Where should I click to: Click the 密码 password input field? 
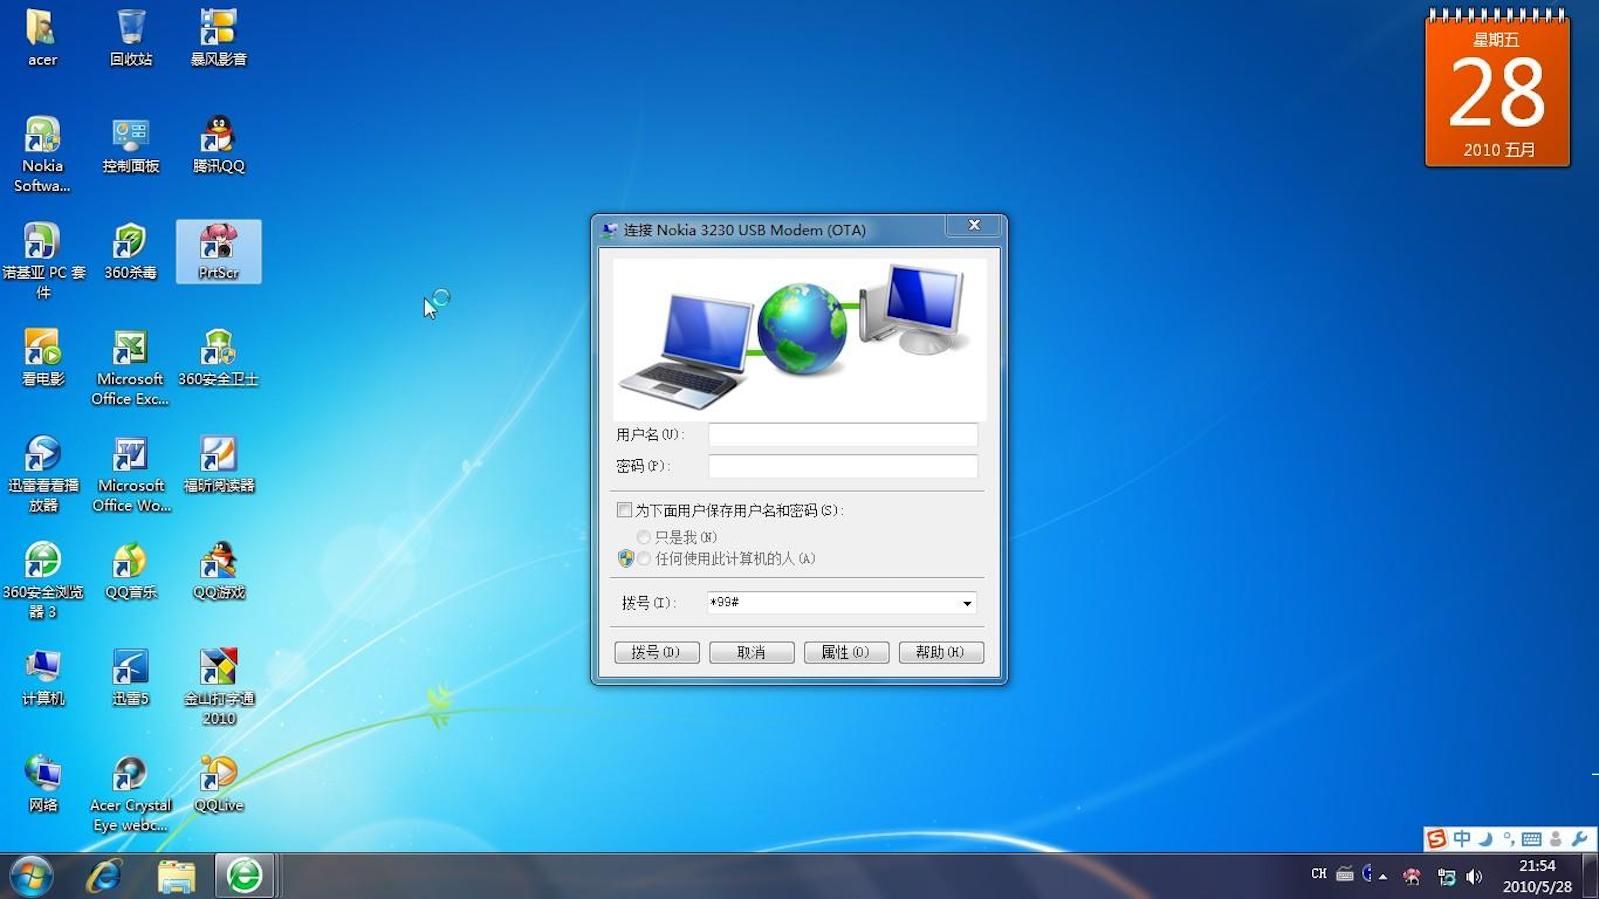[x=842, y=466]
